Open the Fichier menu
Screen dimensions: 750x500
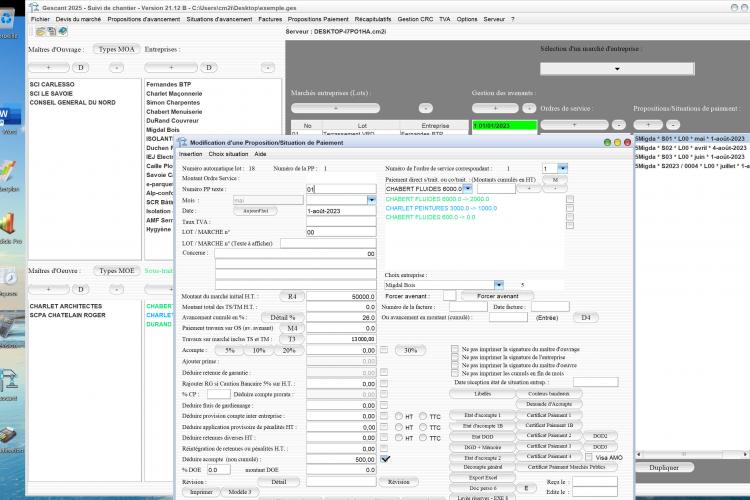pos(40,19)
